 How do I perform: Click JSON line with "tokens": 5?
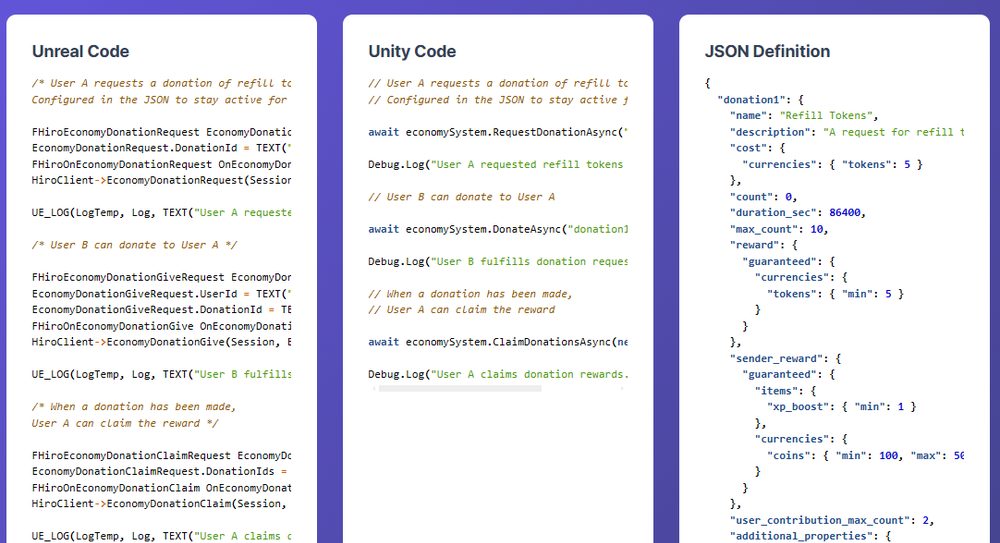tap(832, 165)
